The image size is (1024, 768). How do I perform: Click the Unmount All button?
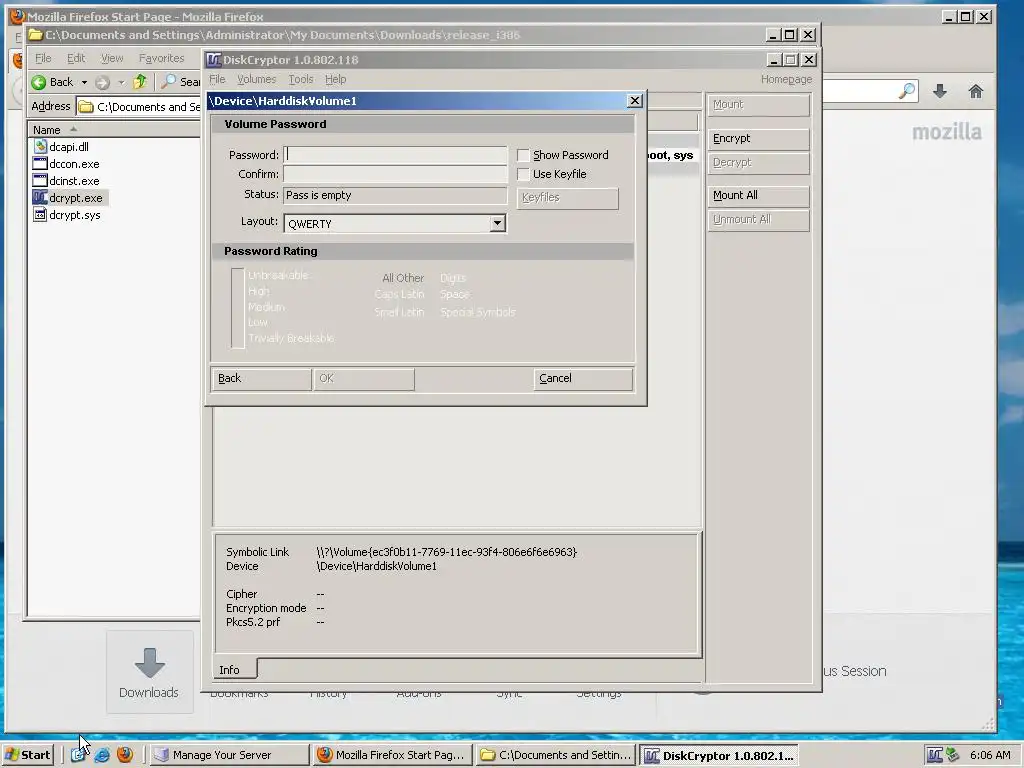(x=758, y=219)
